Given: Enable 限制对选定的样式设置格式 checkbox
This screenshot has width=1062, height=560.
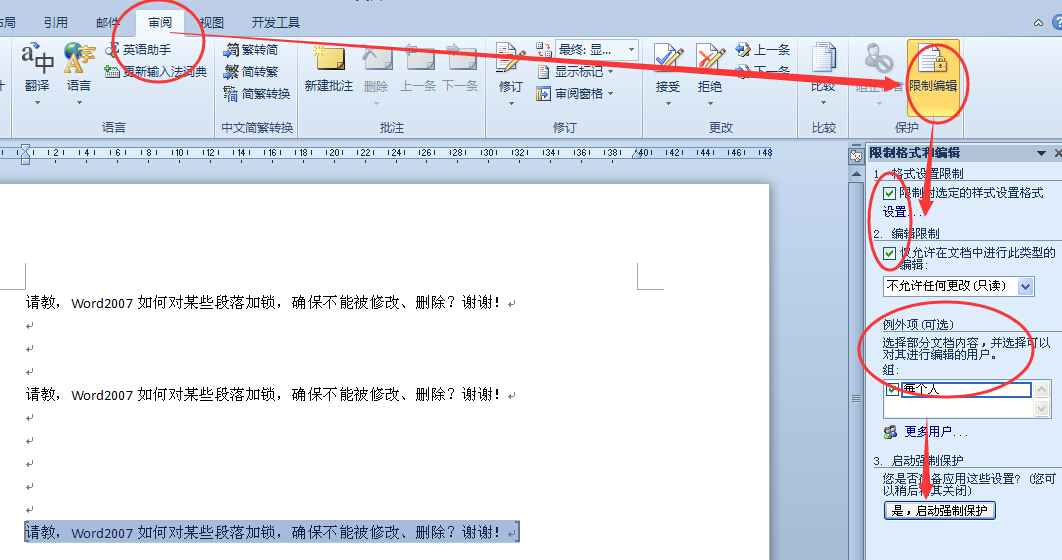Looking at the screenshot, I should click(890, 194).
